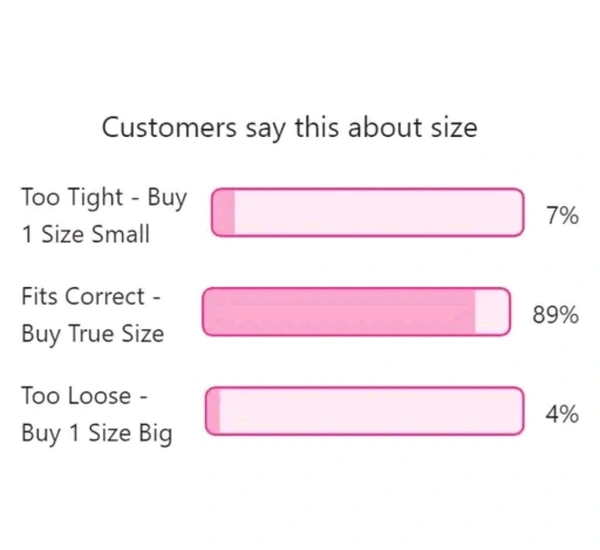Image resolution: width=600 pixels, height=550 pixels.
Task: Click the light unfilled area of Too Tight bar
Action: [380, 213]
